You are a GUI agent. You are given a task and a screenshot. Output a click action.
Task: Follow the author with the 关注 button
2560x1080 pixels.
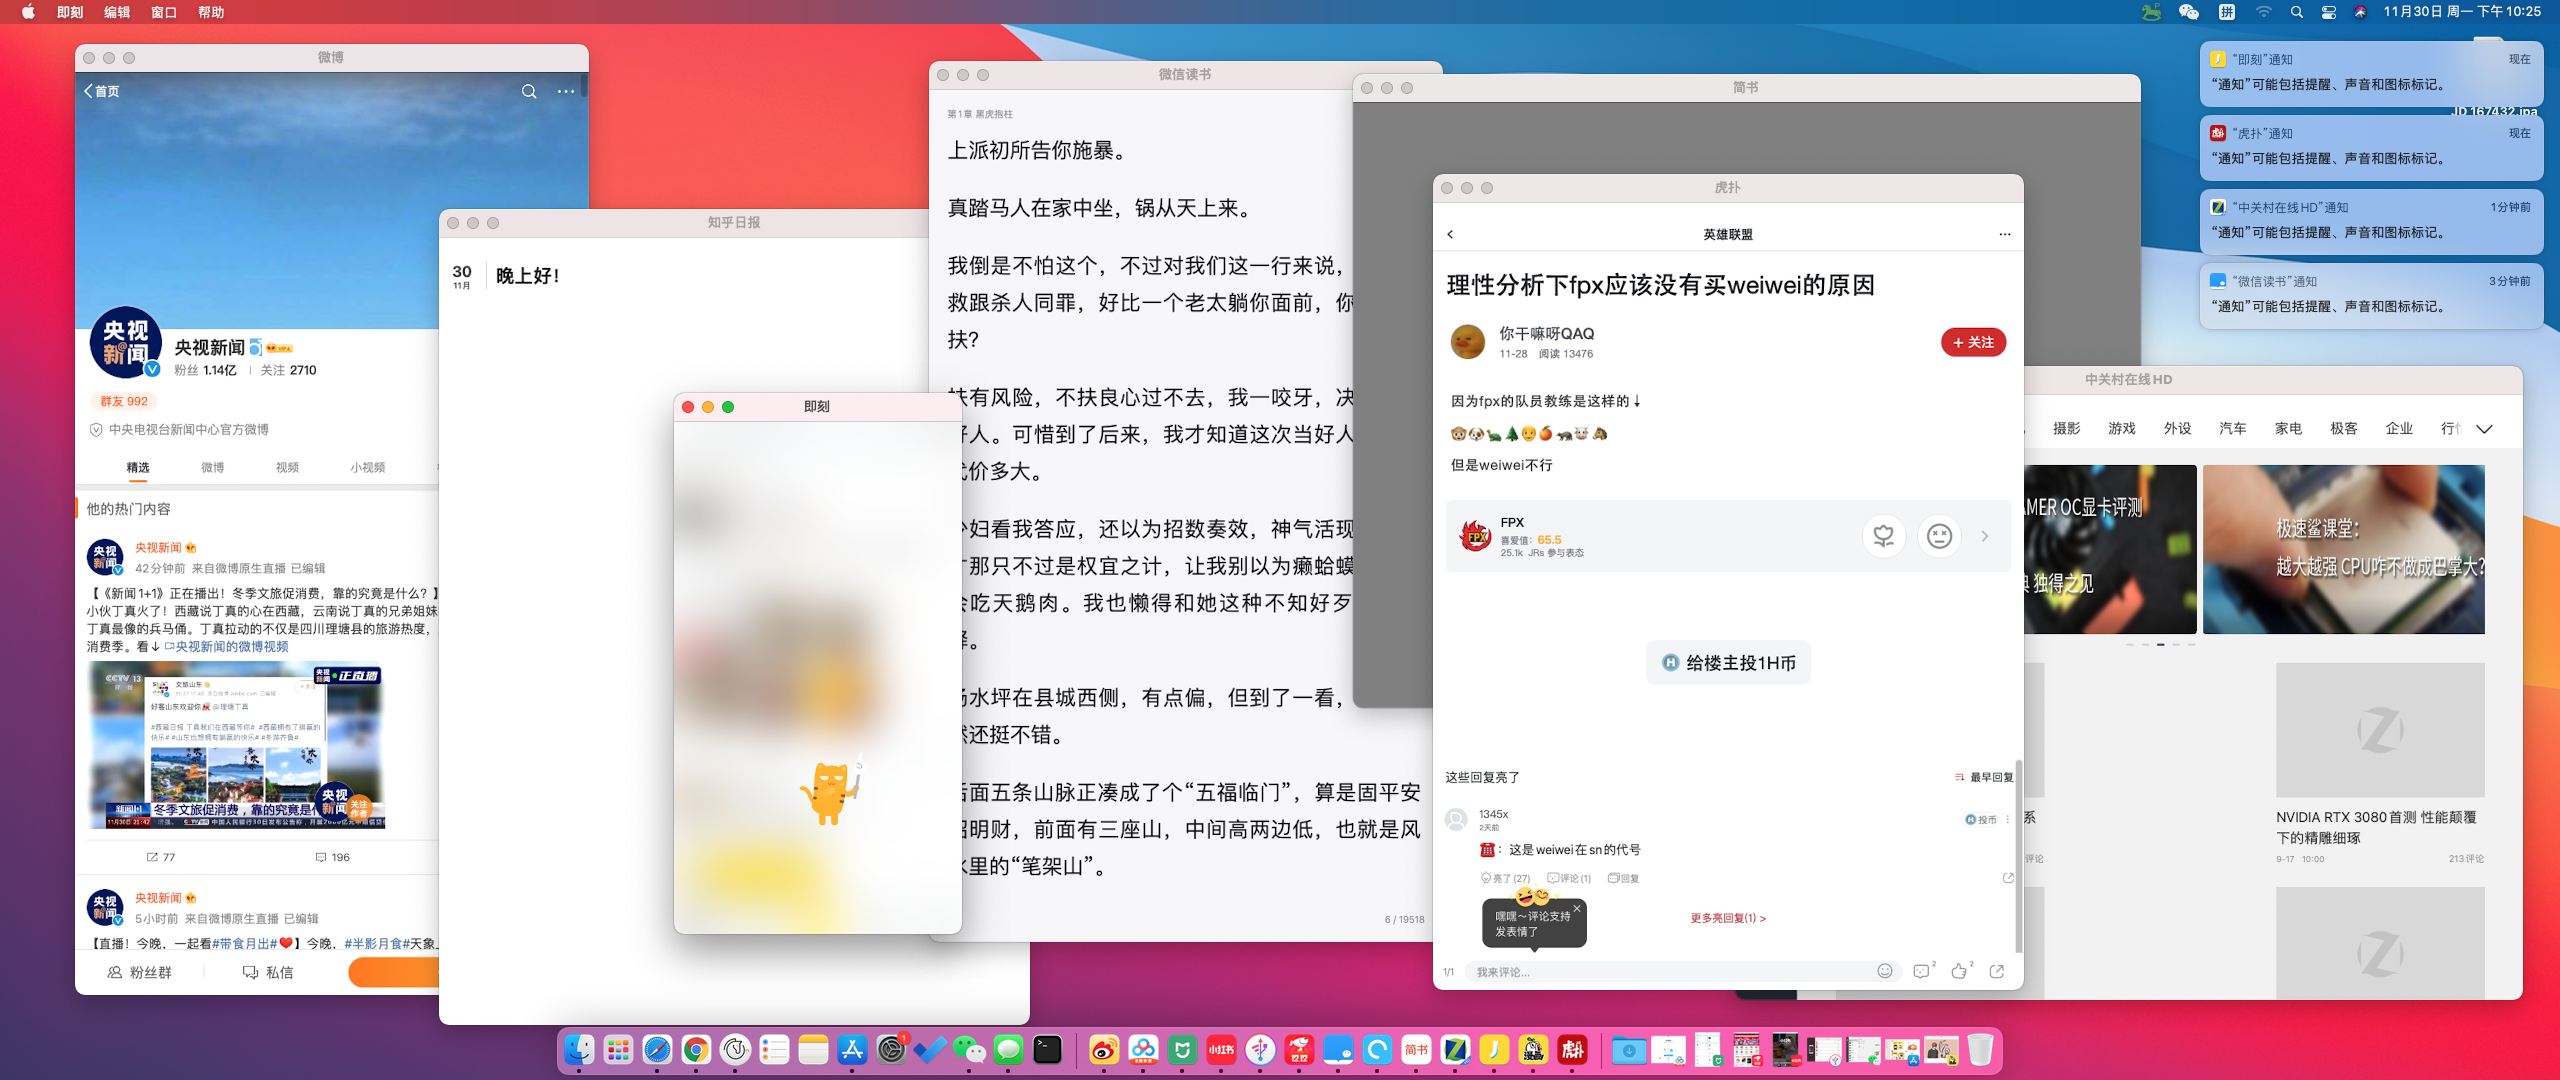point(1973,342)
